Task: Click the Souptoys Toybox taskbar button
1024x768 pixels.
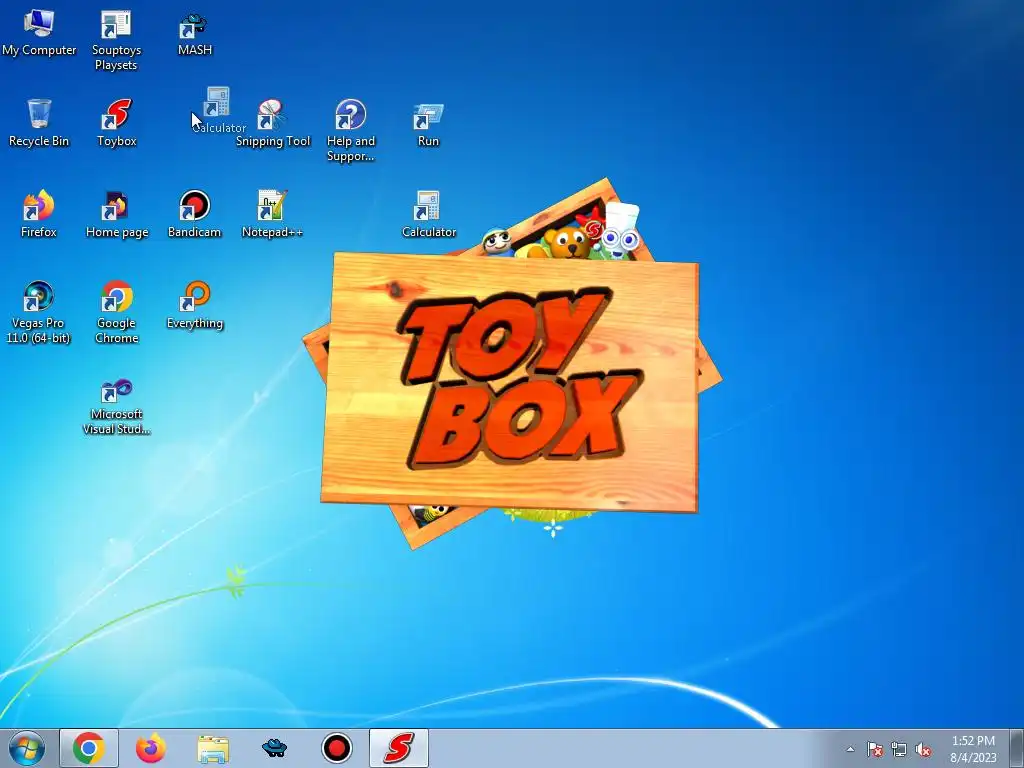Action: coord(399,748)
